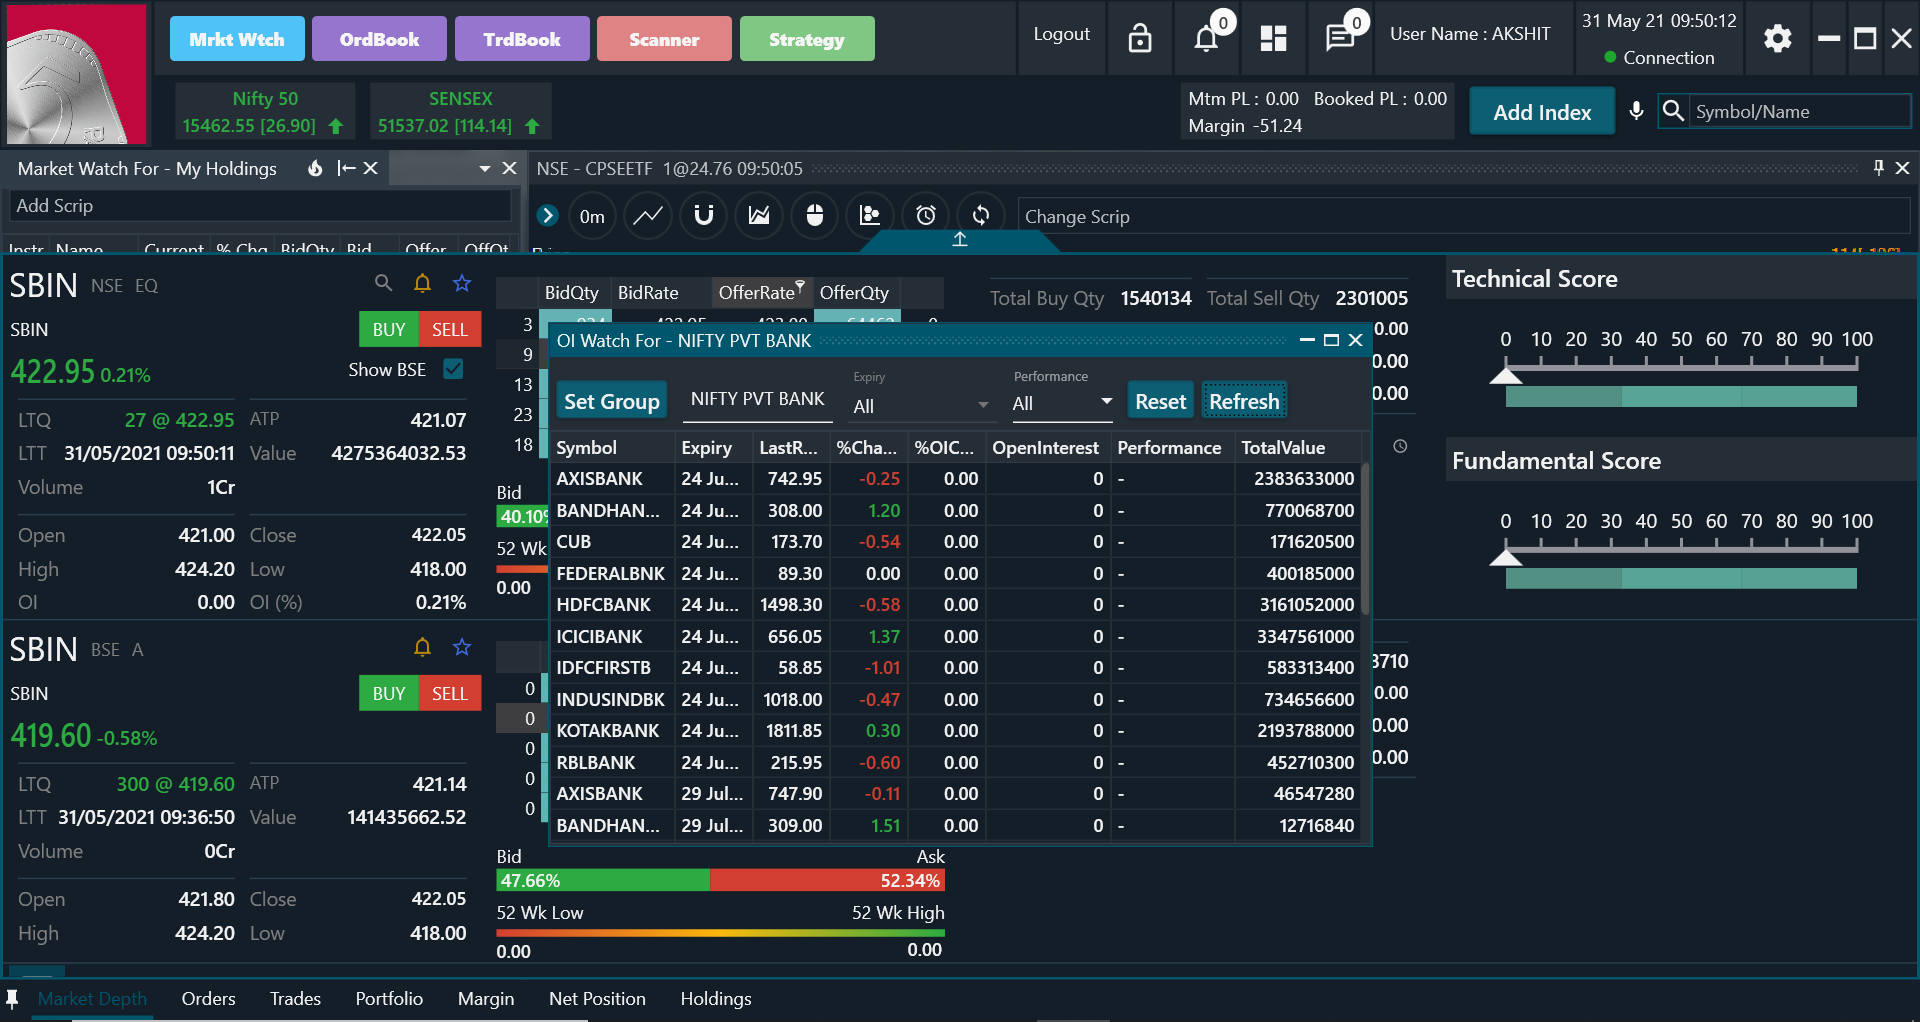Open the Scanner tab
This screenshot has width=1920, height=1022.
pos(664,39)
